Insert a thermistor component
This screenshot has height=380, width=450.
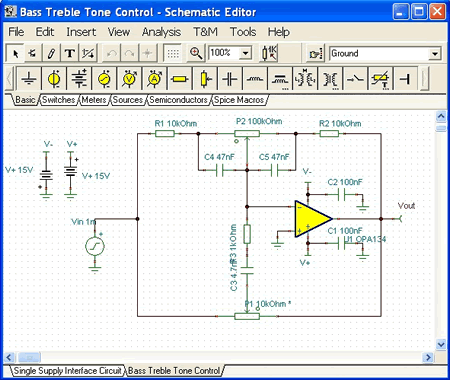coord(380,79)
